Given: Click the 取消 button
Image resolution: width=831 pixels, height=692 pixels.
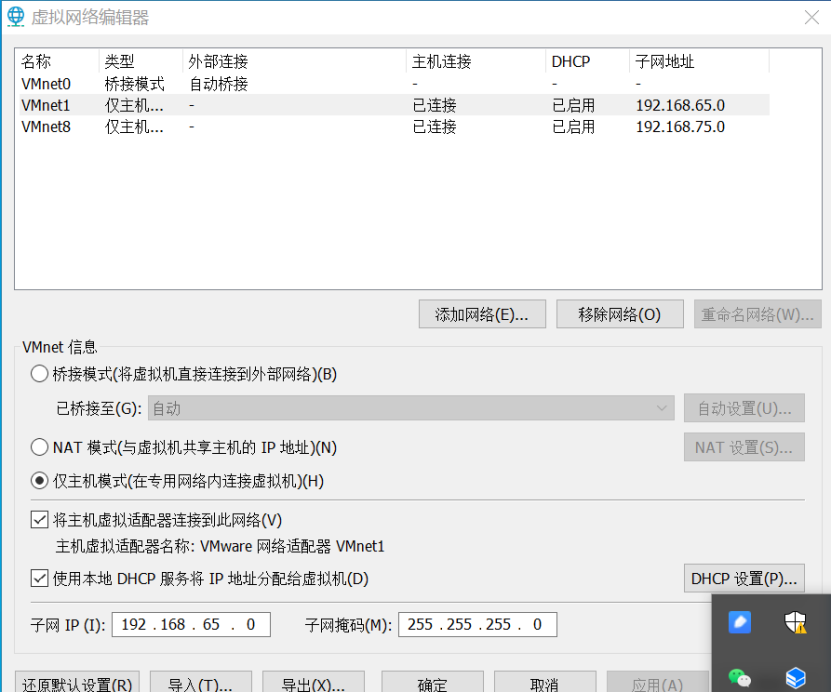Looking at the screenshot, I should coord(545,683).
